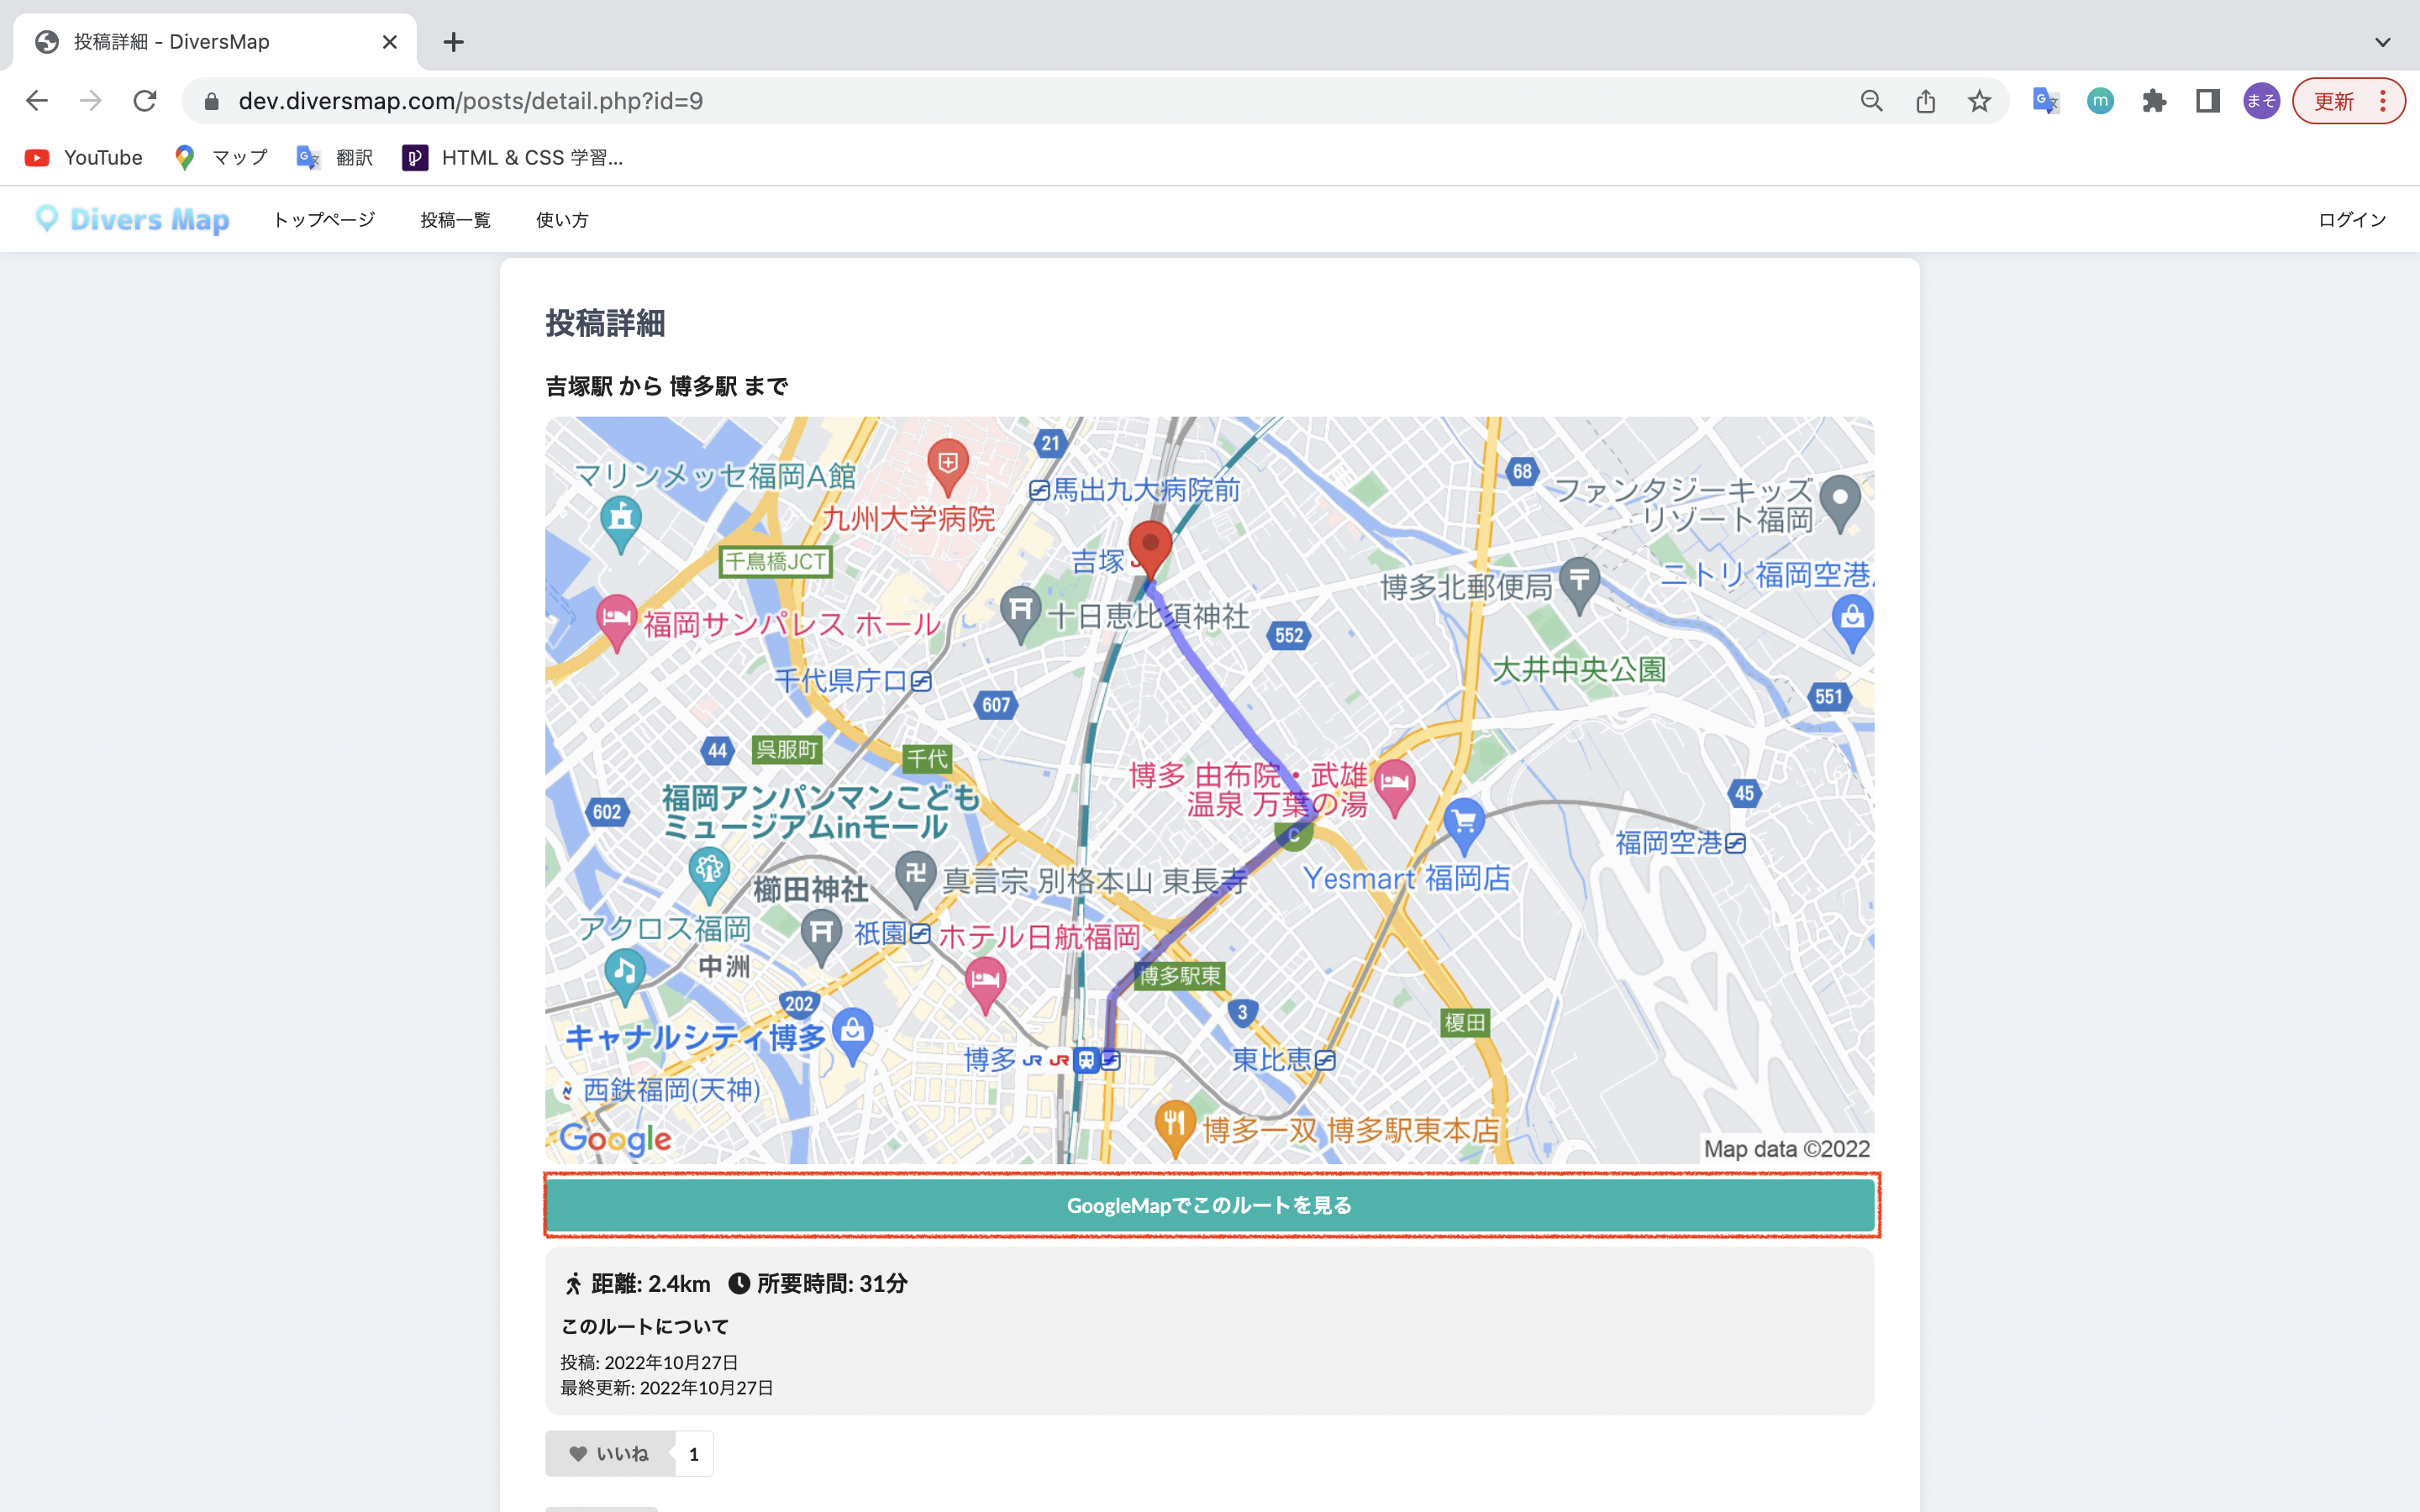
Task: Open the tab search chevron menu
Action: (2381, 42)
